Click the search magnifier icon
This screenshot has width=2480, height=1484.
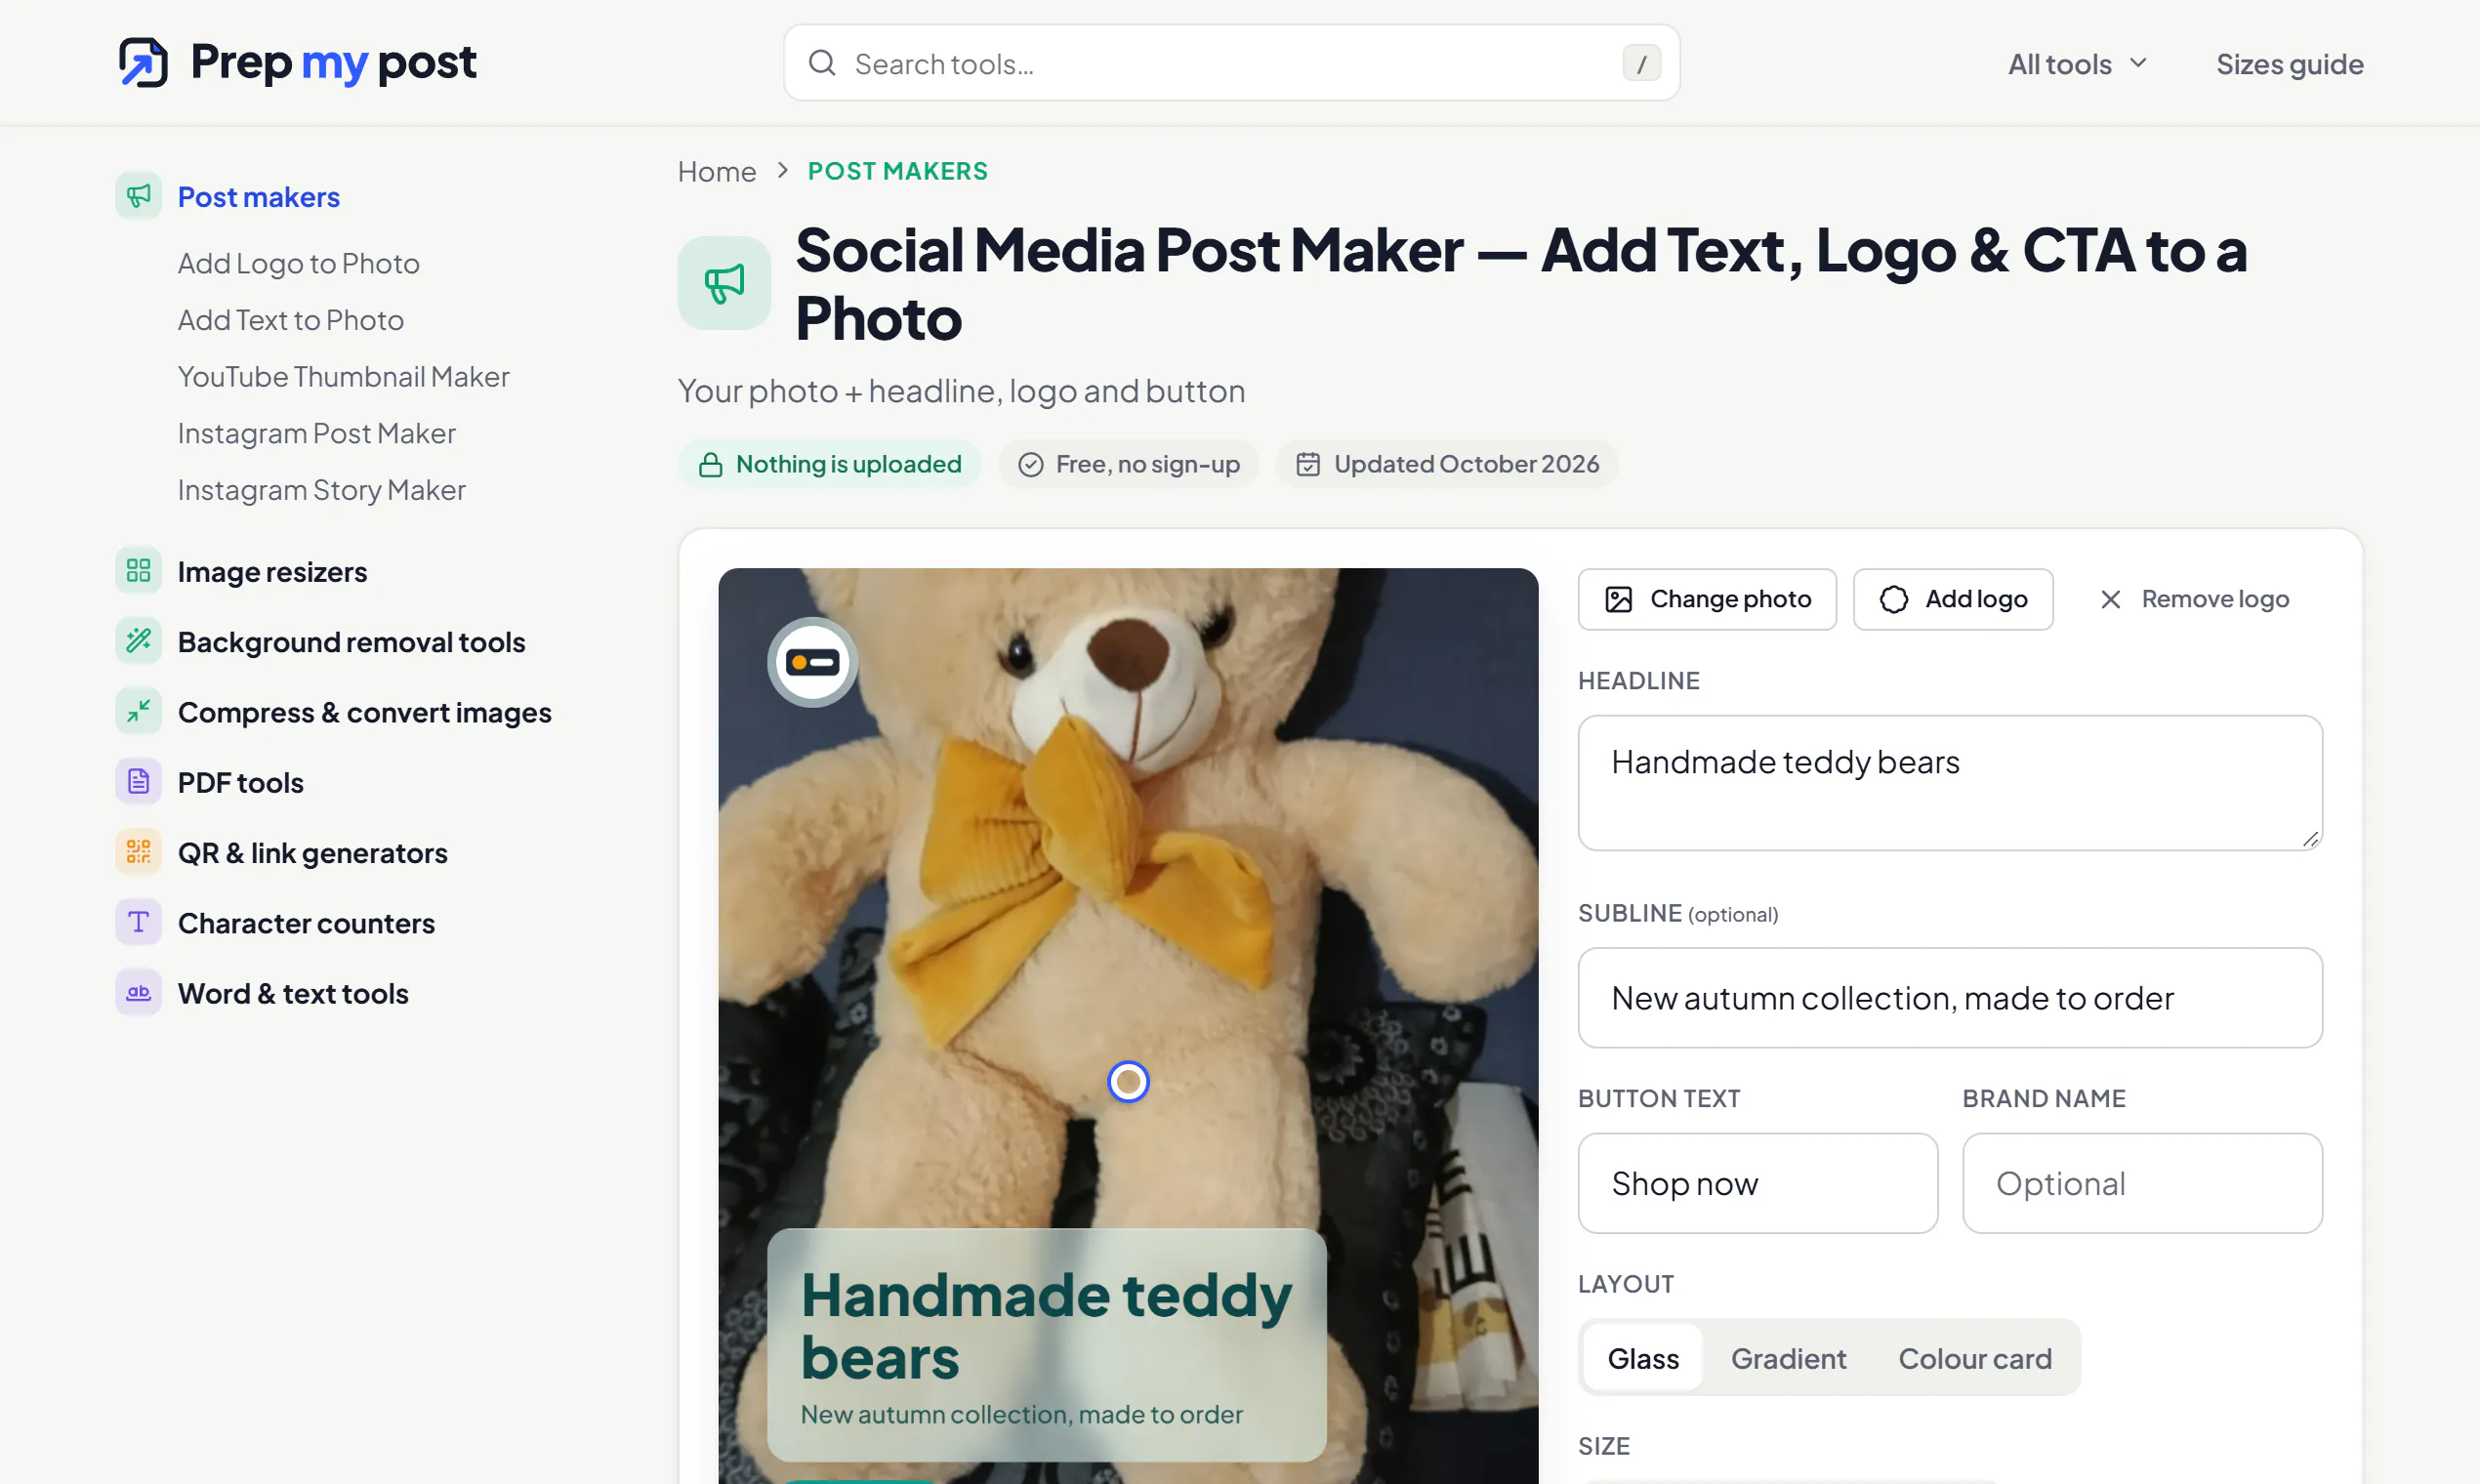point(822,63)
